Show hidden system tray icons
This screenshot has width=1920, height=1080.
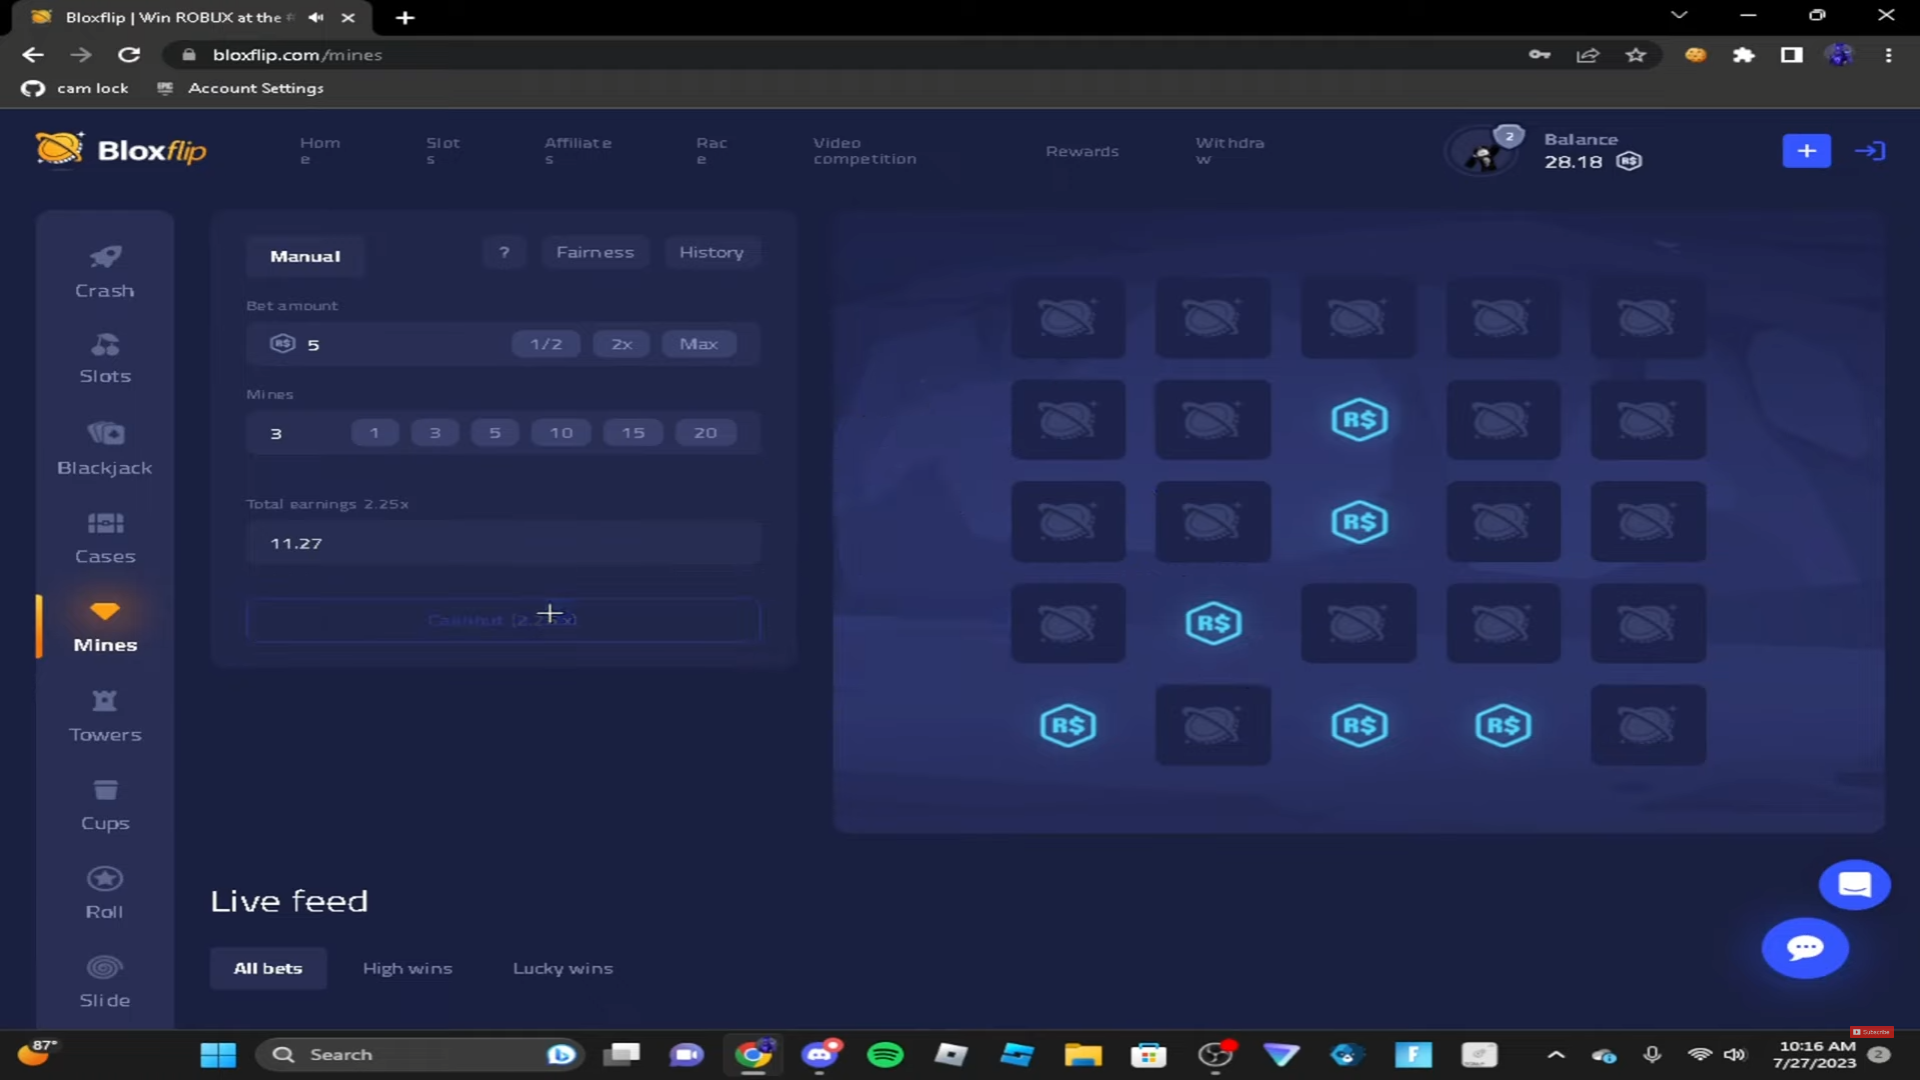1556,1054
